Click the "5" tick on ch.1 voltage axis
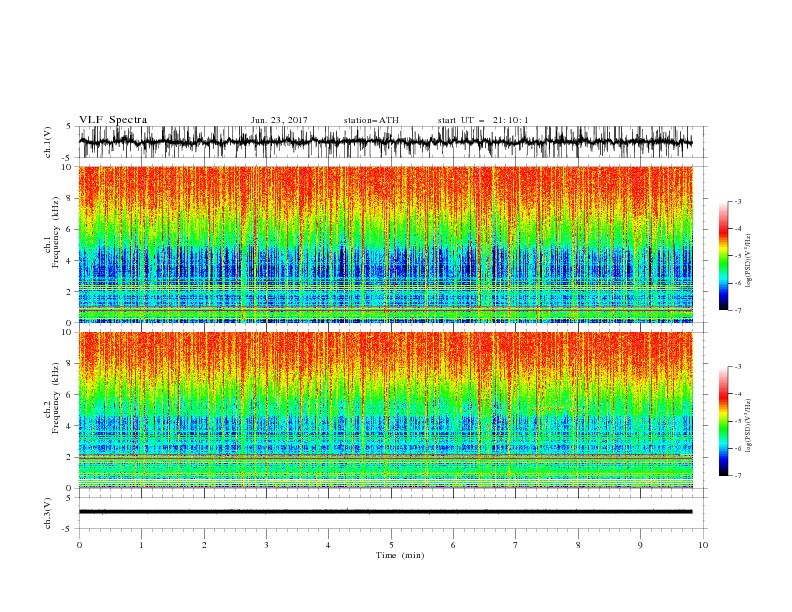 71,127
